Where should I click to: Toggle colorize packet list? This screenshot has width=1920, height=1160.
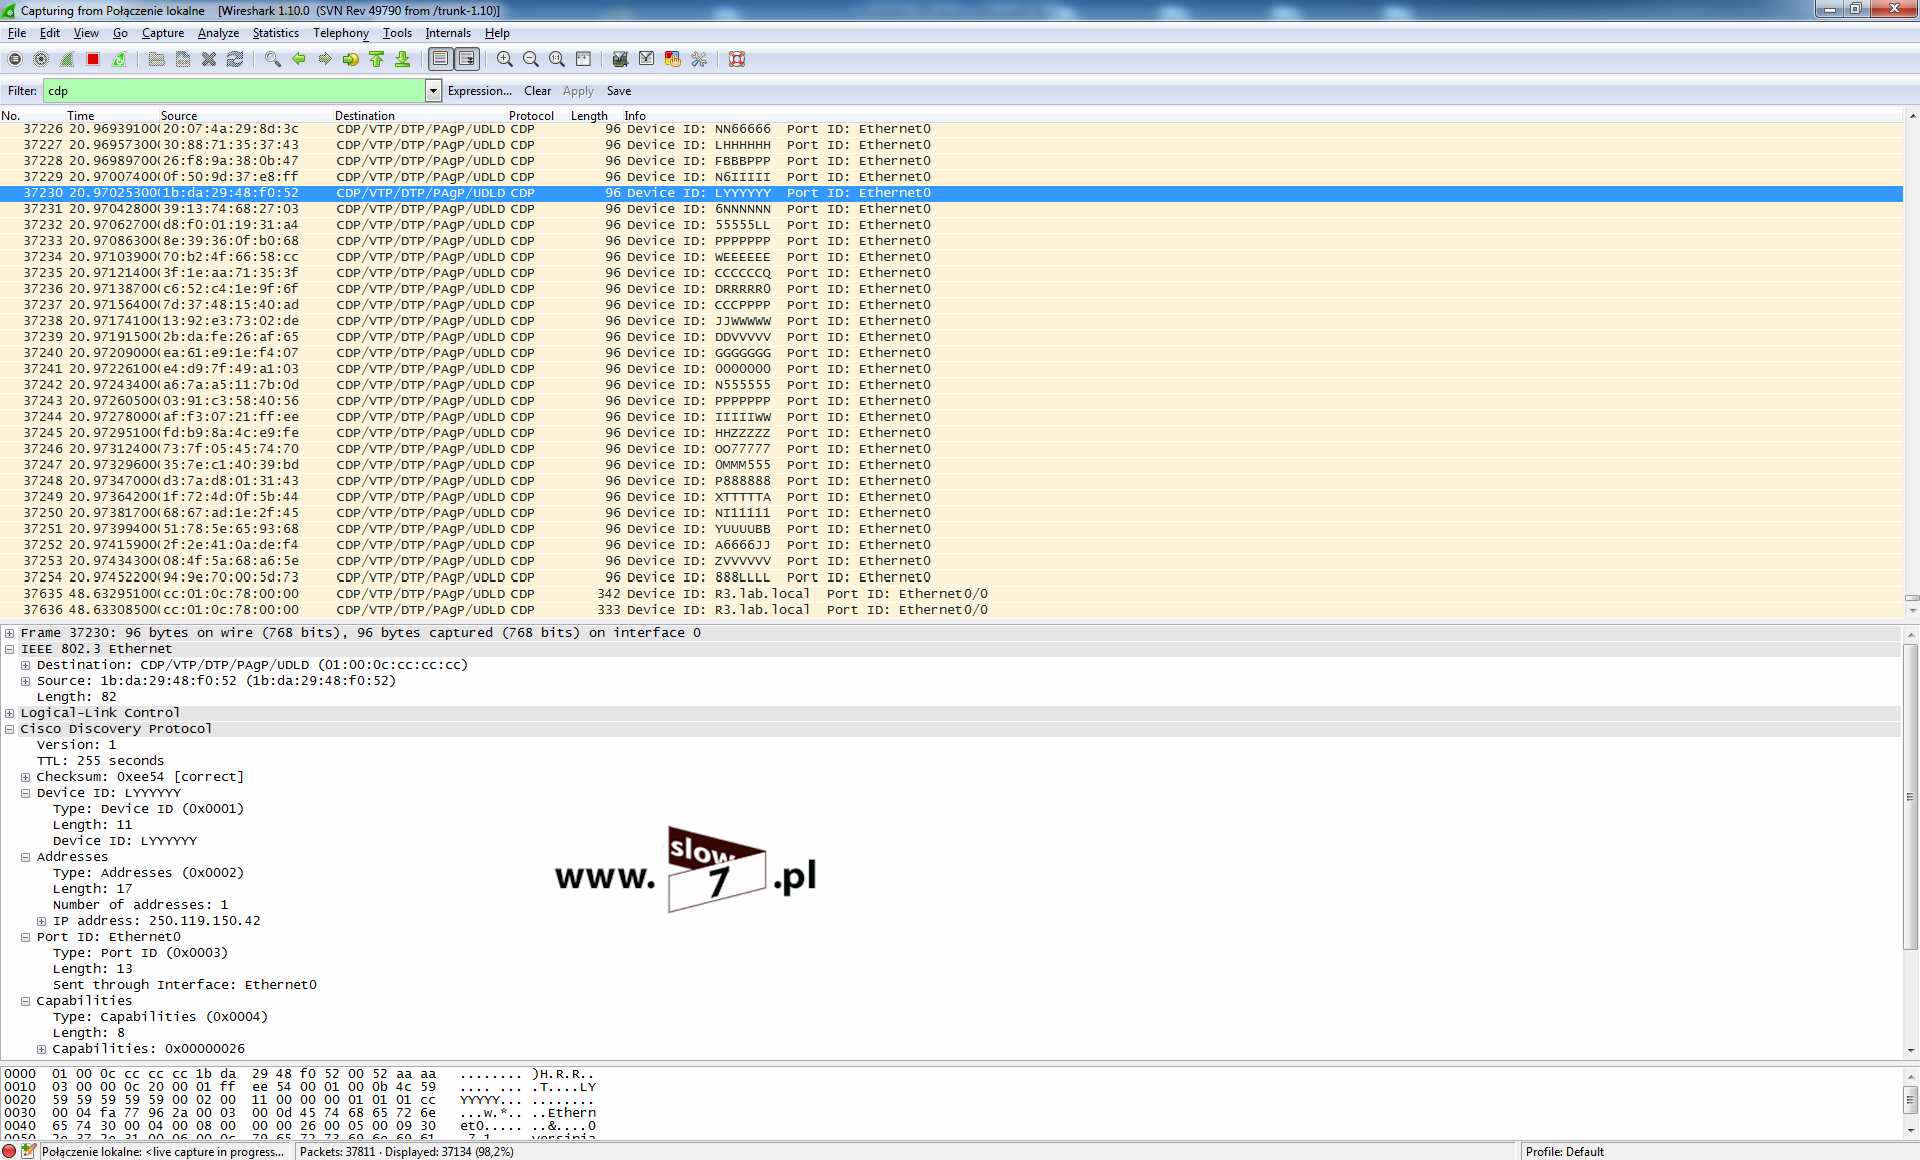tap(440, 59)
